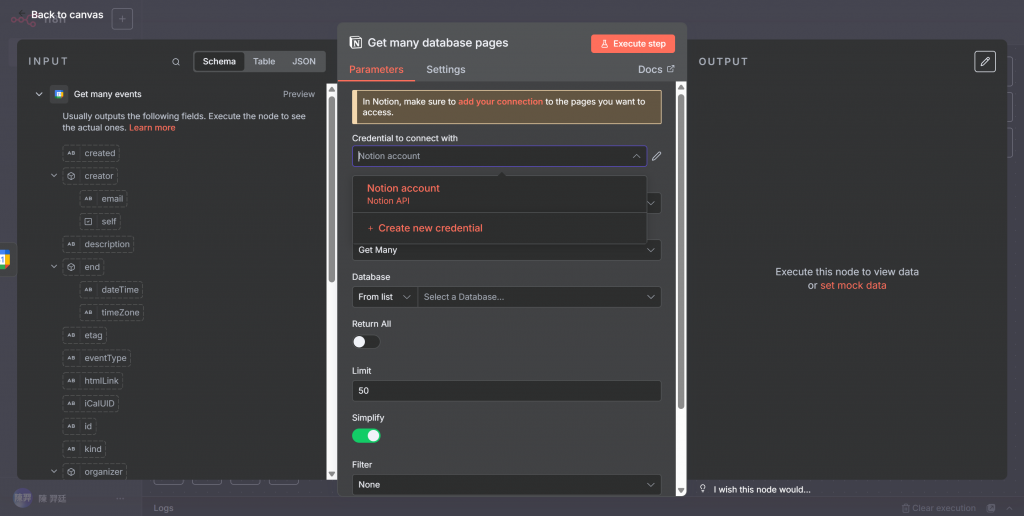Switch to the Settings tab

(446, 69)
